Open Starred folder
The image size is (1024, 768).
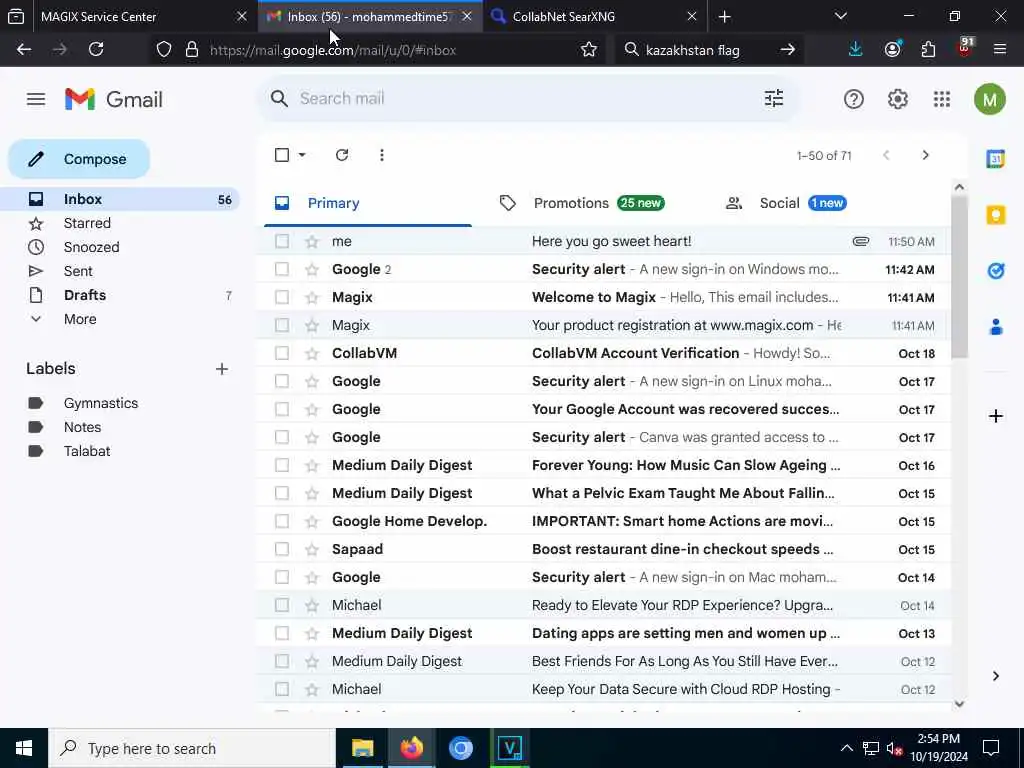pos(121,223)
